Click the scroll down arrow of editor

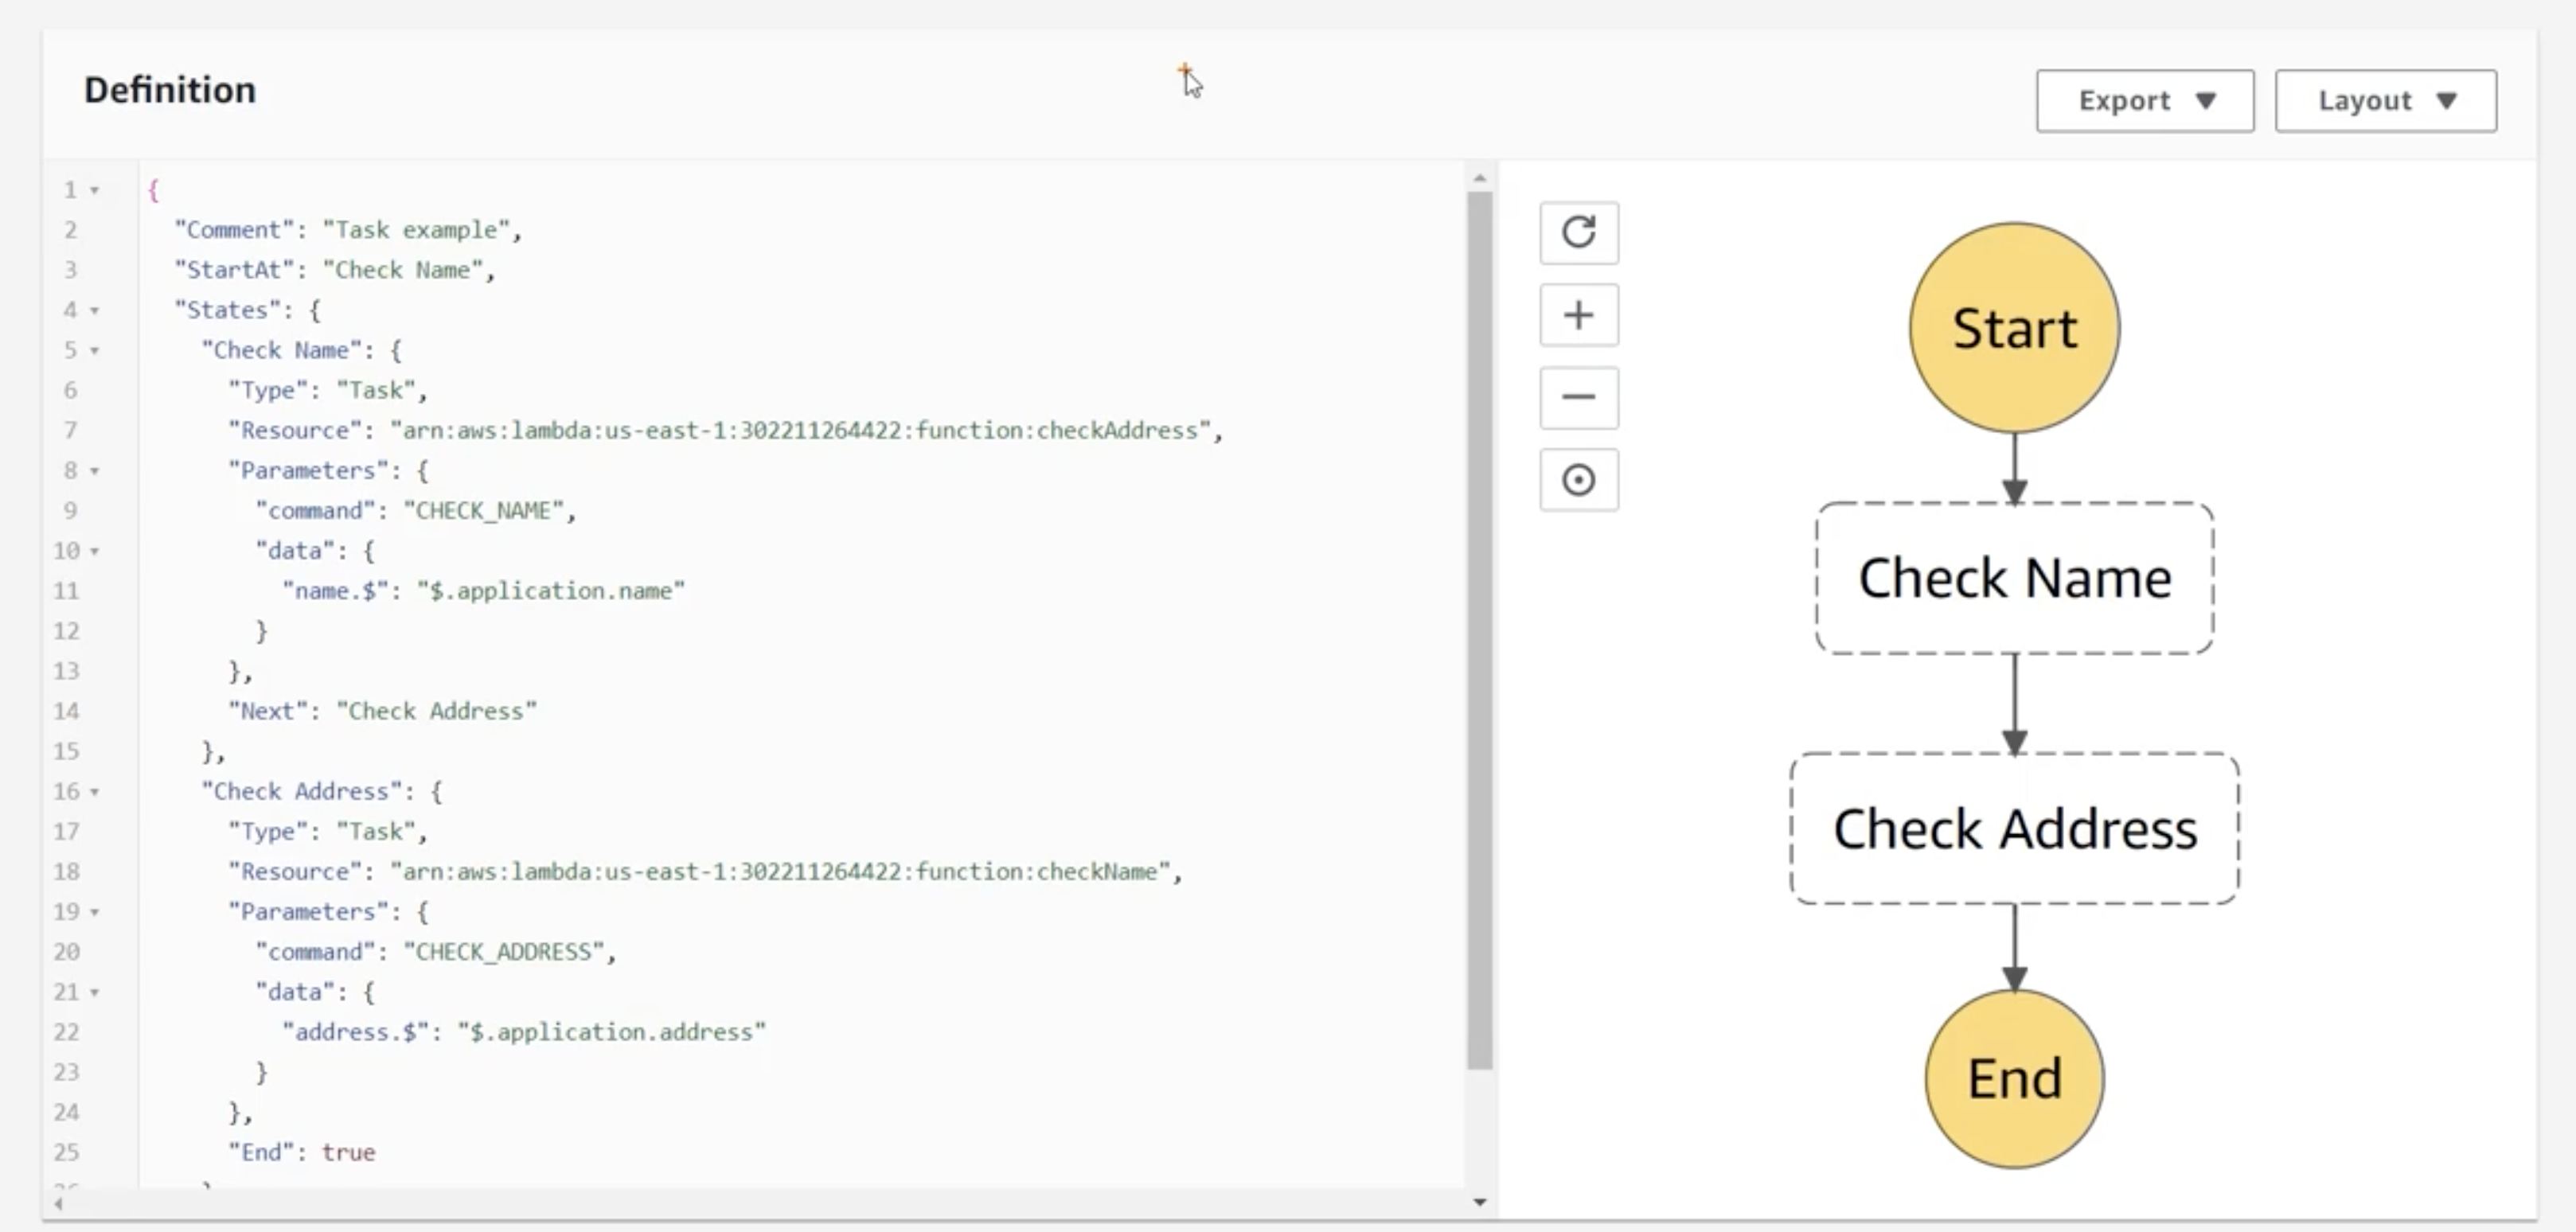(1480, 1202)
